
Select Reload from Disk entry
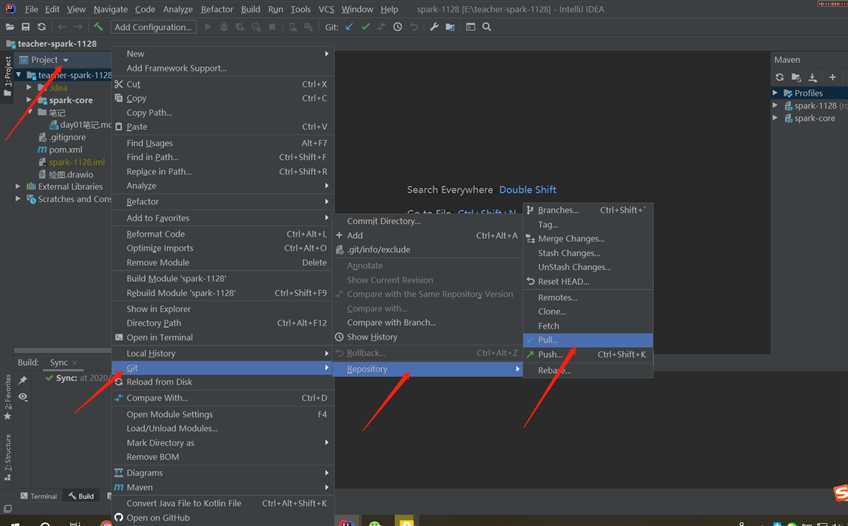click(222, 382)
